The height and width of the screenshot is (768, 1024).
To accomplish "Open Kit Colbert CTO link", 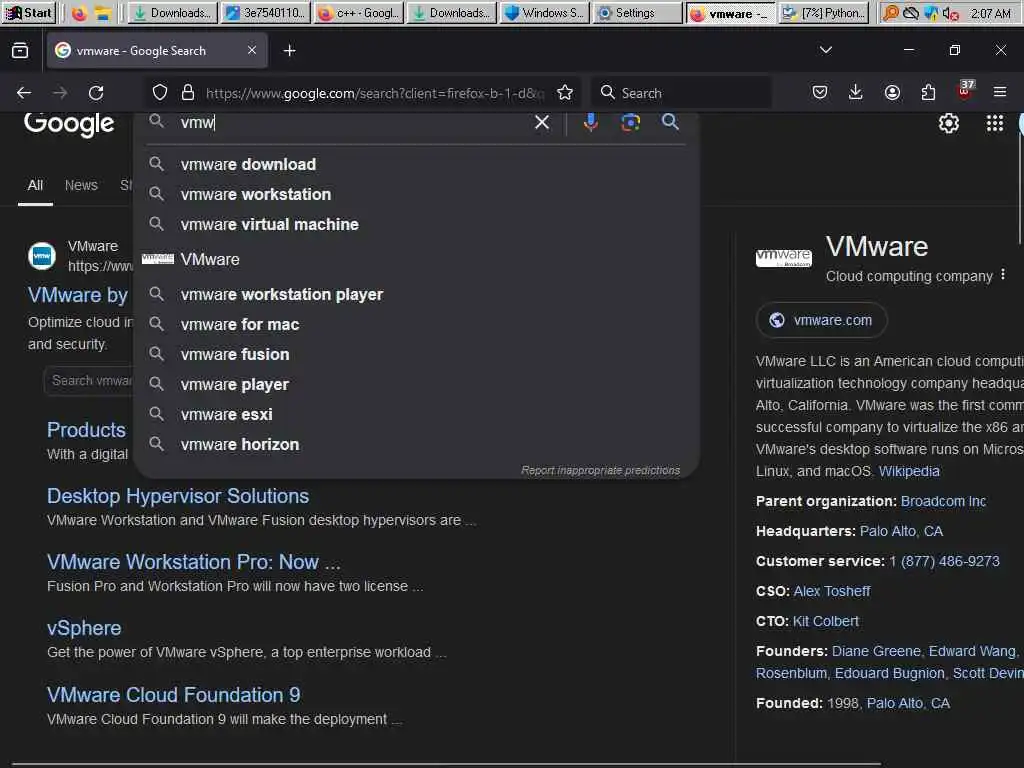I will [825, 621].
